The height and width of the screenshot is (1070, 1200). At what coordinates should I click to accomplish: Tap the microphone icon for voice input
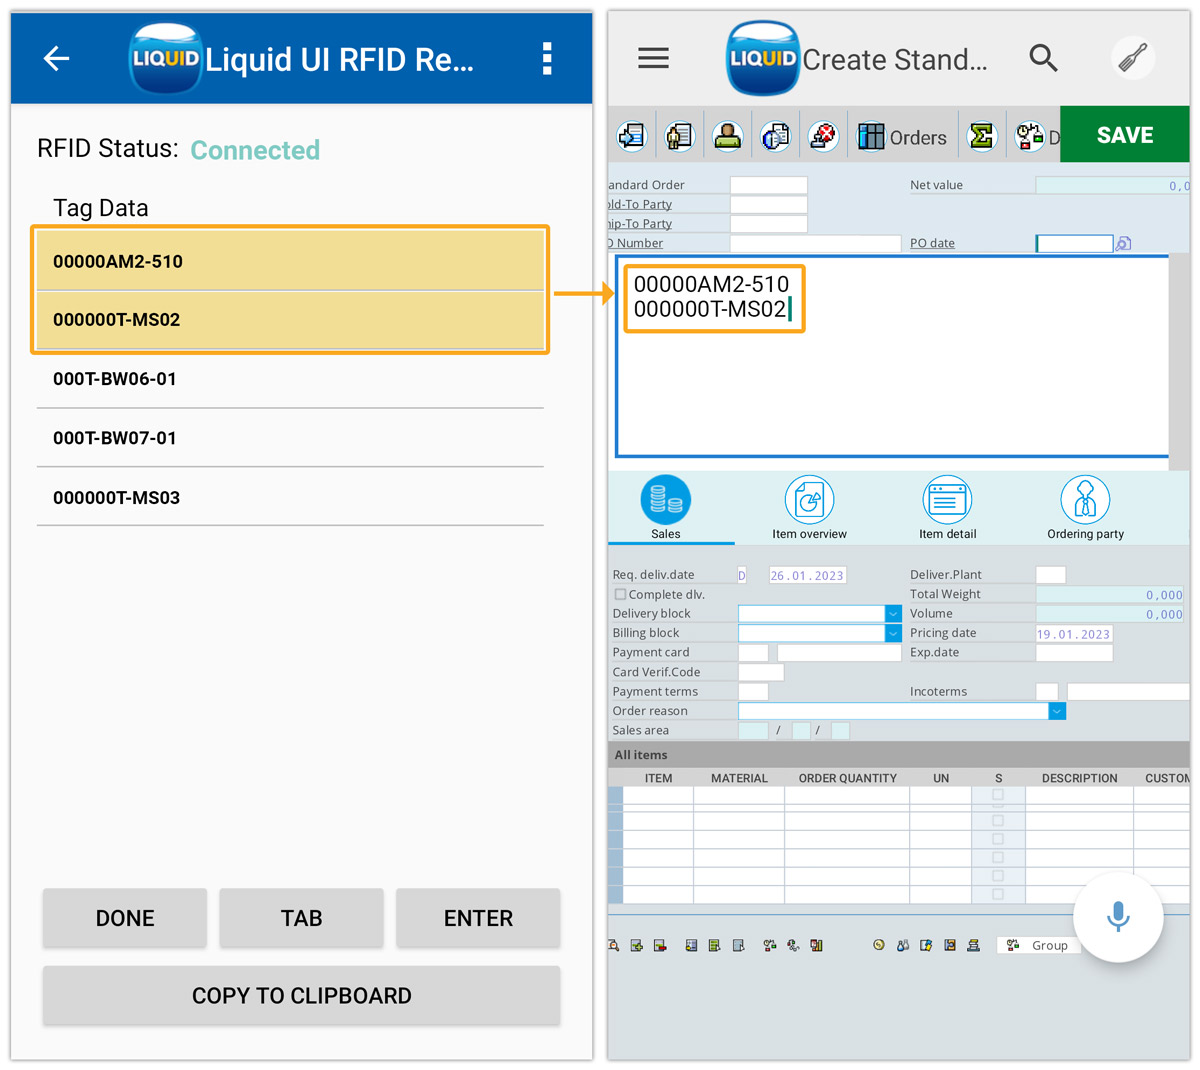tap(1119, 917)
